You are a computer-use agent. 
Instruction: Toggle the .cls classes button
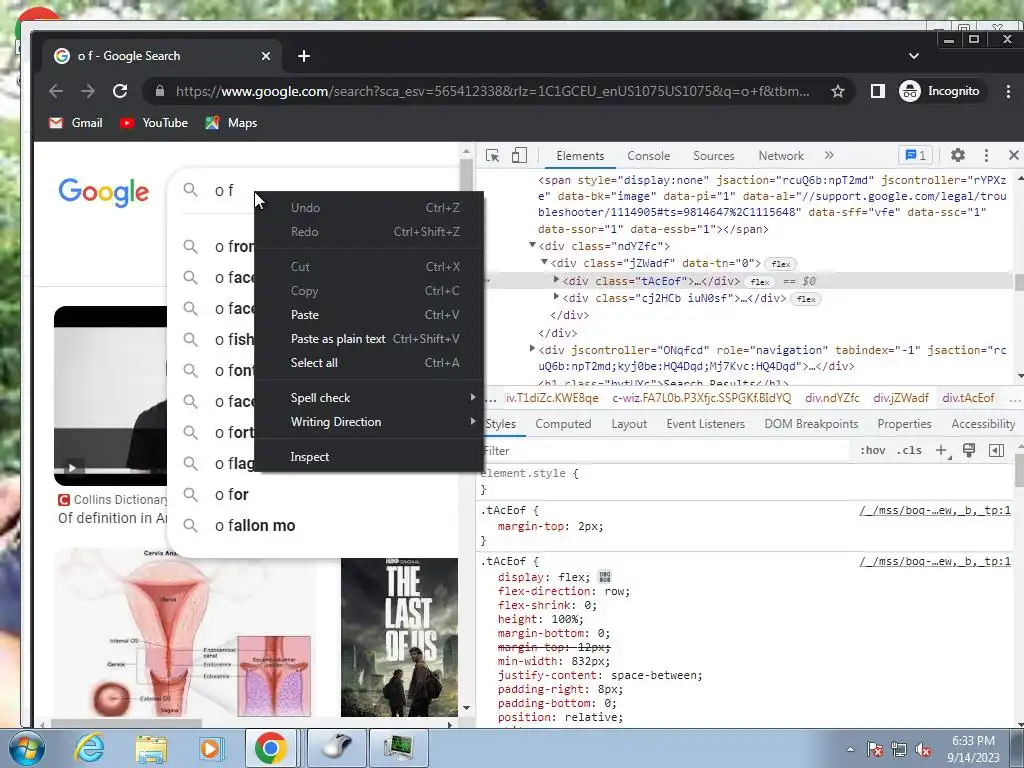(x=909, y=451)
